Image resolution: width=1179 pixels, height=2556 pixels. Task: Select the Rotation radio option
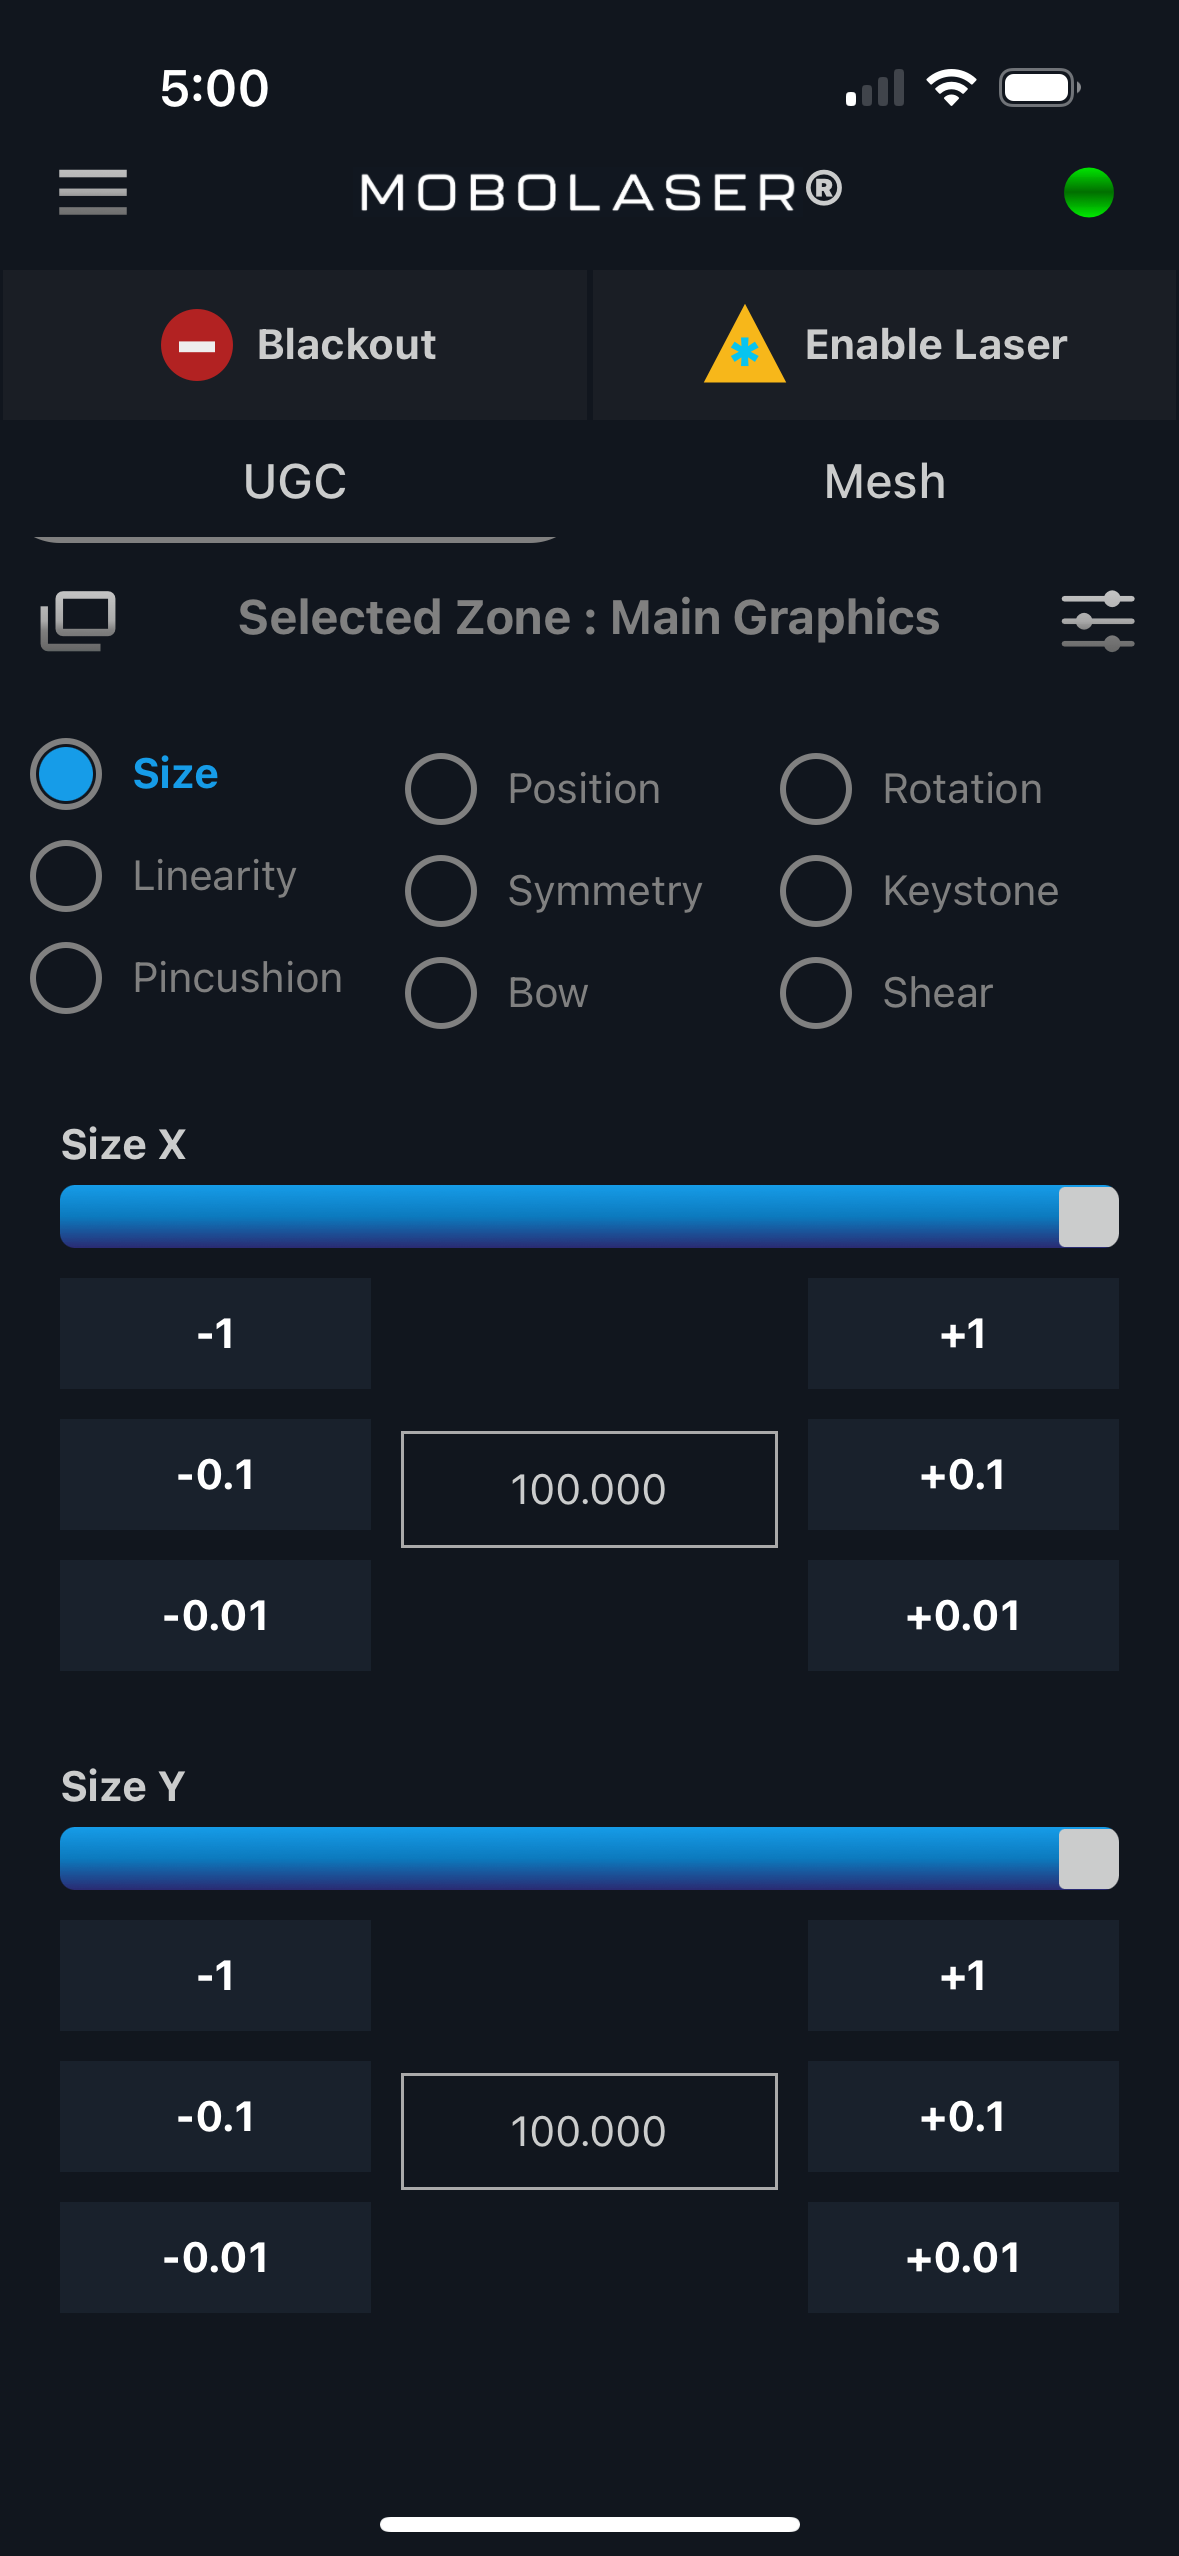[816, 789]
